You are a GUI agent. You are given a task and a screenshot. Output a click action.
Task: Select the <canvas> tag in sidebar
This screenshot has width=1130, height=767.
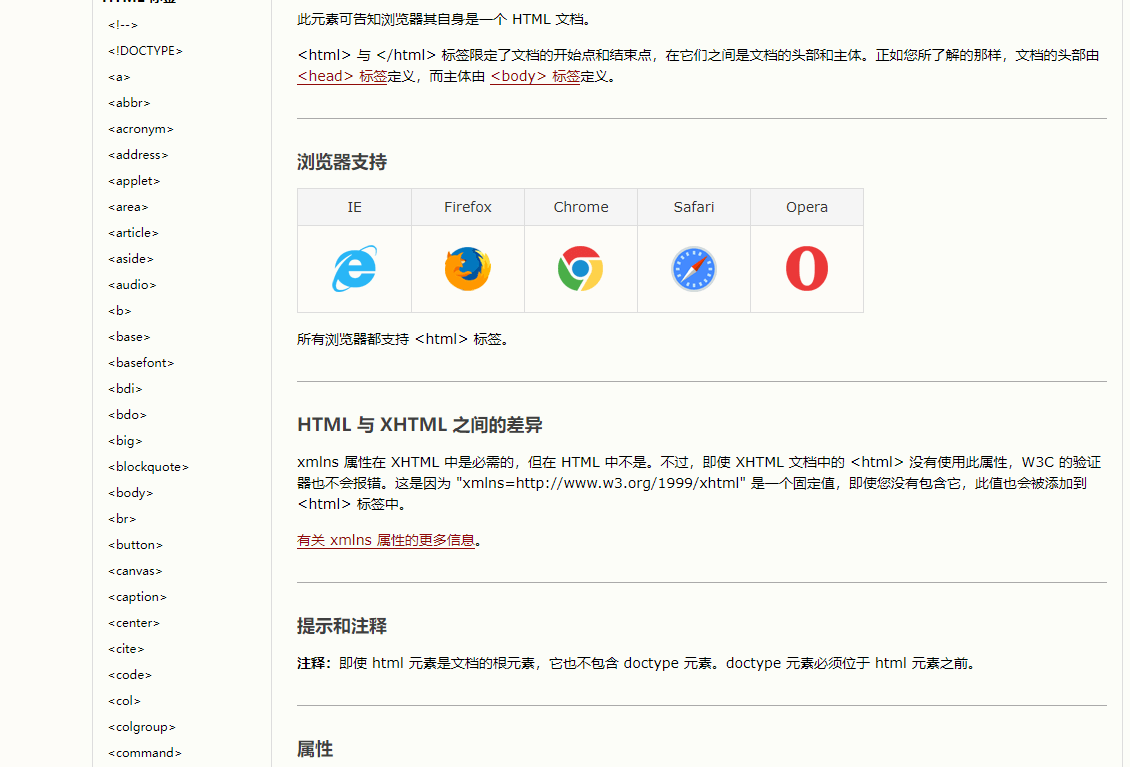(135, 570)
